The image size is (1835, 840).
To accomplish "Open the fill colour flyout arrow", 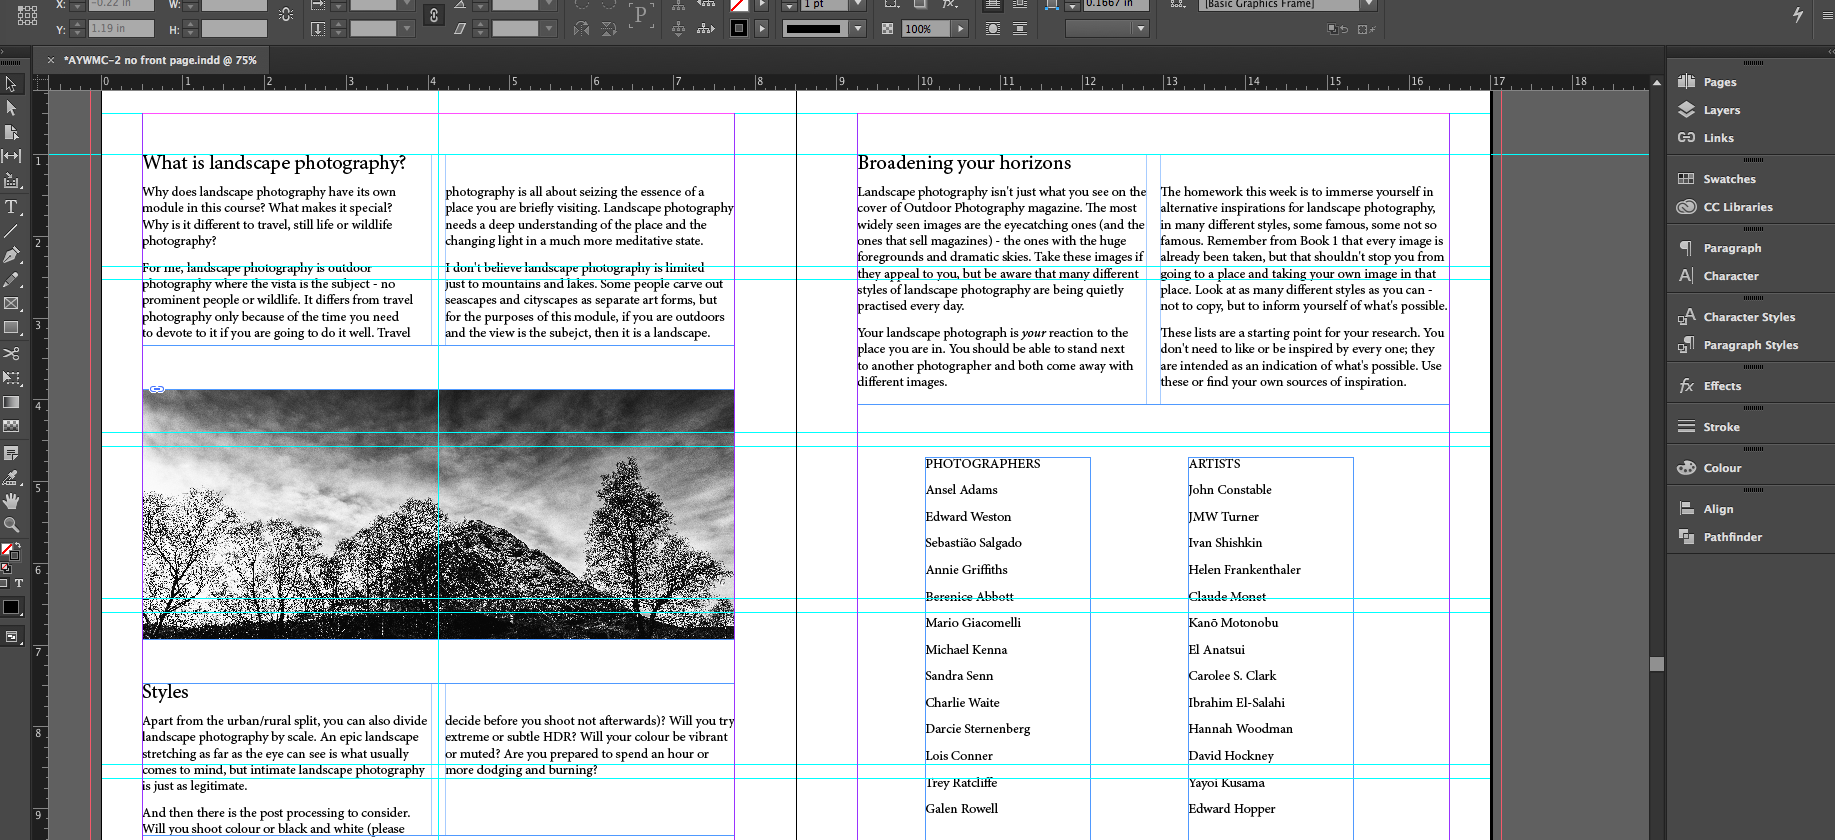I will click(762, 5).
